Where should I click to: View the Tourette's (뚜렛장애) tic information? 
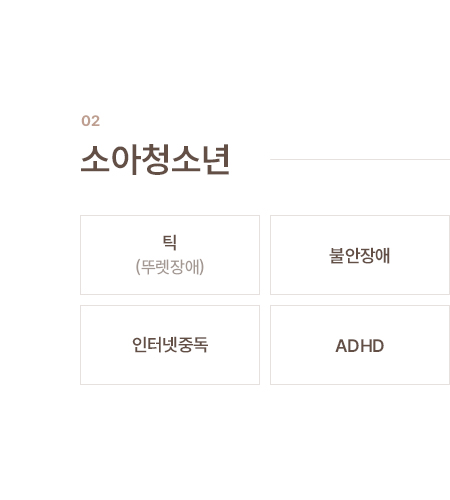click(170, 255)
